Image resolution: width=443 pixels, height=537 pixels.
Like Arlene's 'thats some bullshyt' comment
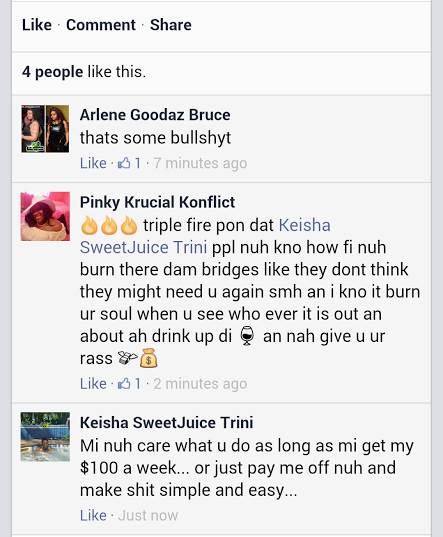click(93, 163)
